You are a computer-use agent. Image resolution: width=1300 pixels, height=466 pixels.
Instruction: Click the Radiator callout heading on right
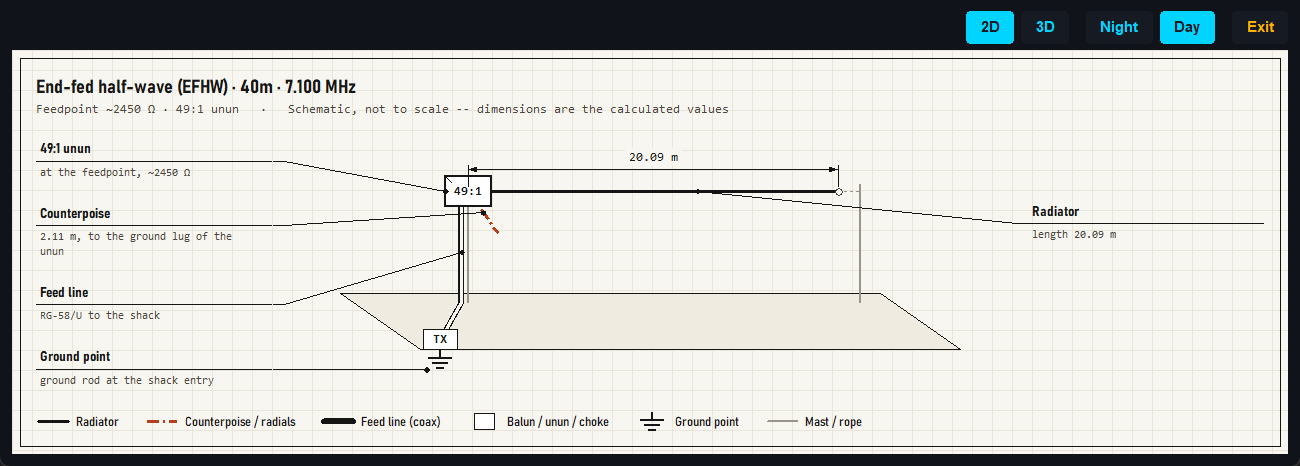point(1055,212)
